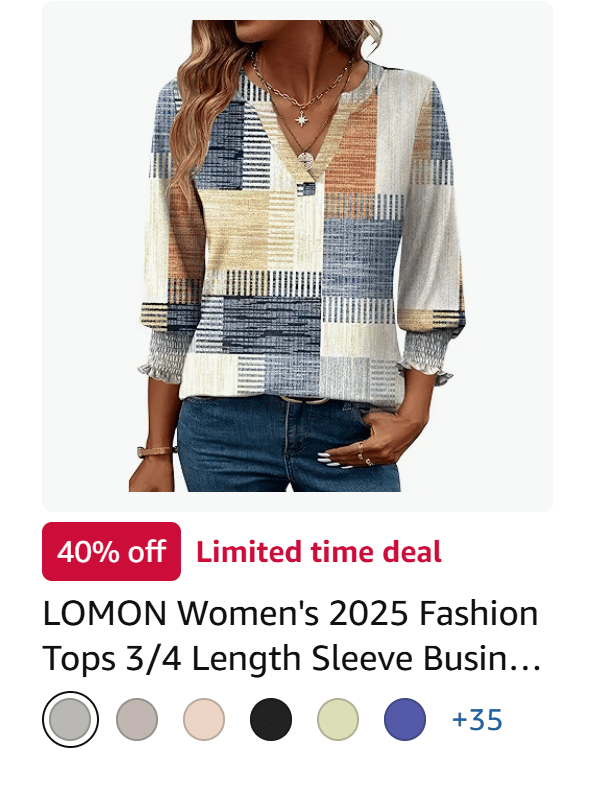The height and width of the screenshot is (799, 591).
Task: Open the Limited time deal label
Action: coord(319,552)
